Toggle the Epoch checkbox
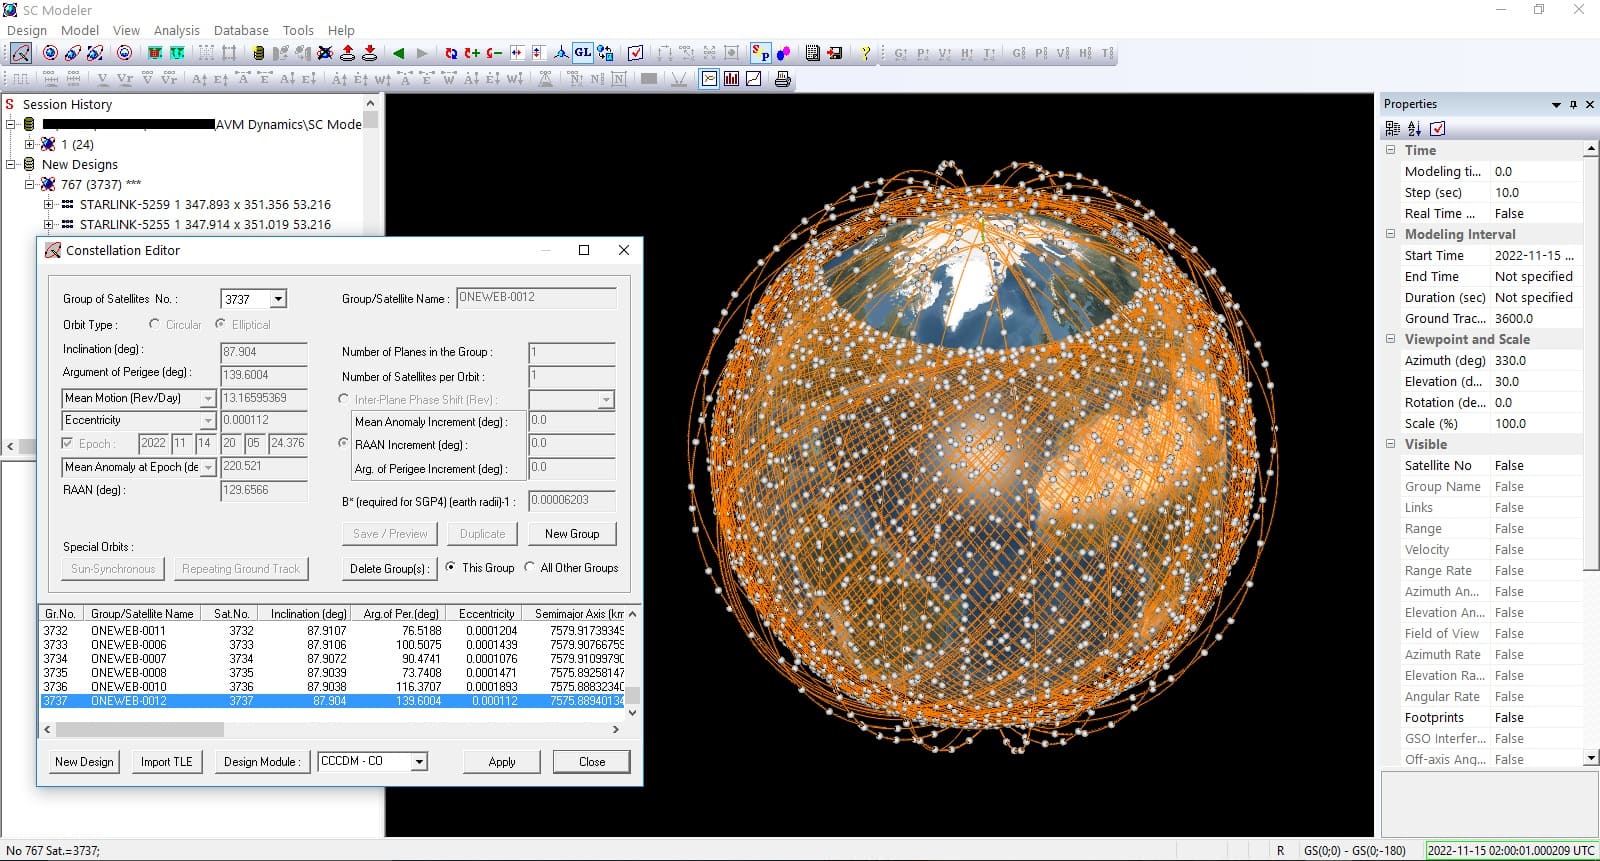The image size is (1600, 861). coord(67,443)
